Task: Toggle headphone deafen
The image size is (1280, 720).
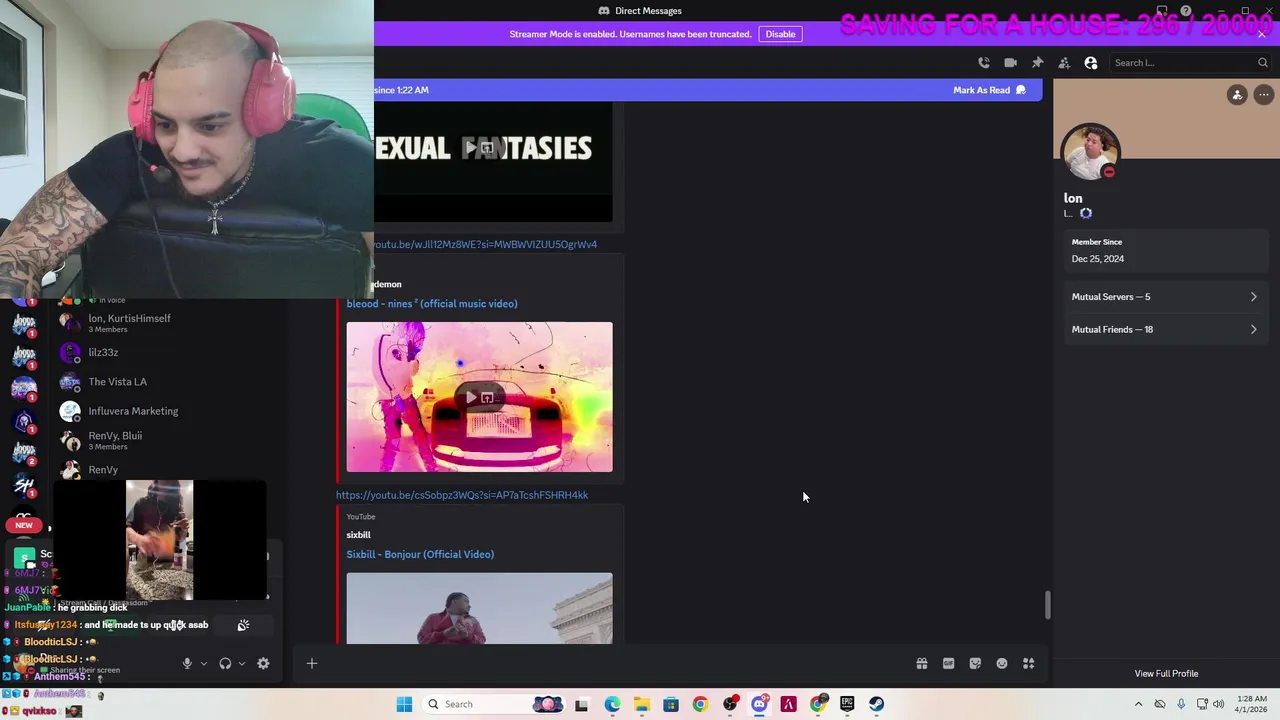Action: [225, 663]
